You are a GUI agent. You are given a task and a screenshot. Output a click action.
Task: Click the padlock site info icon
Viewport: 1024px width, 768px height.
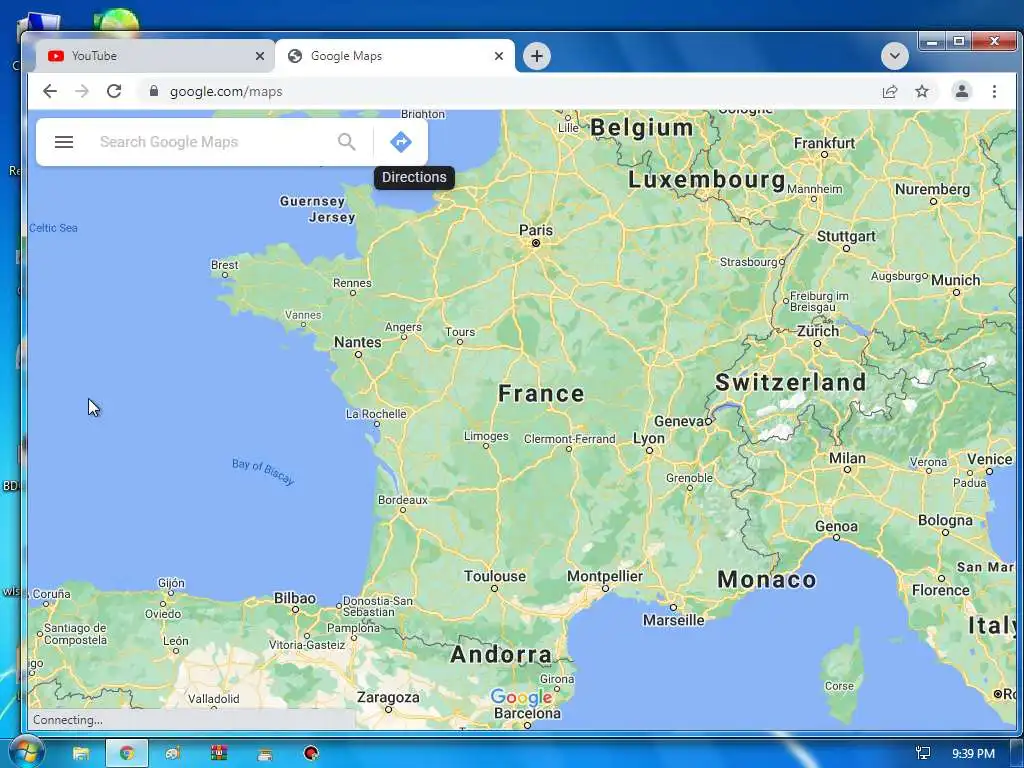(x=153, y=91)
